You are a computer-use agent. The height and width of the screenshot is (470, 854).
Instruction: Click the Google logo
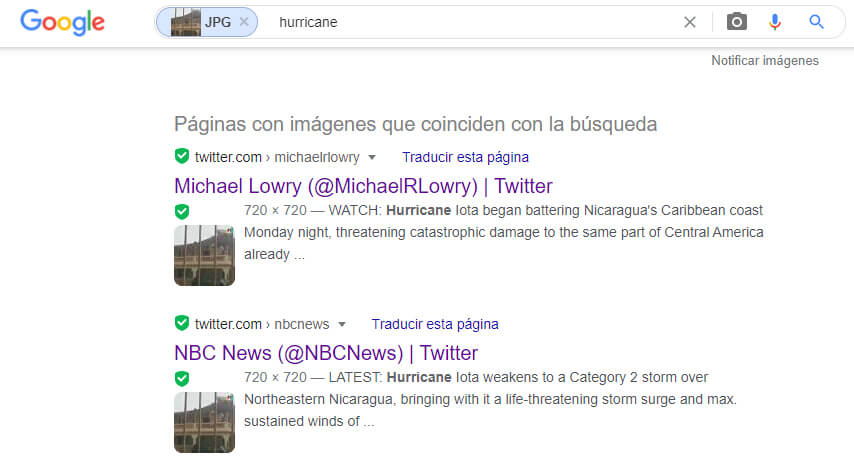[x=63, y=22]
